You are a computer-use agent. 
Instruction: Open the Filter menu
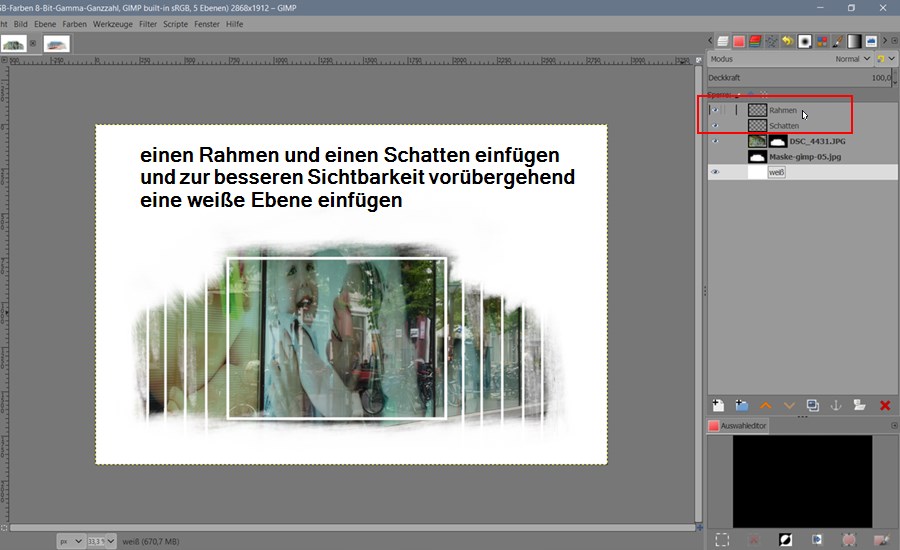pyautogui.click(x=147, y=23)
